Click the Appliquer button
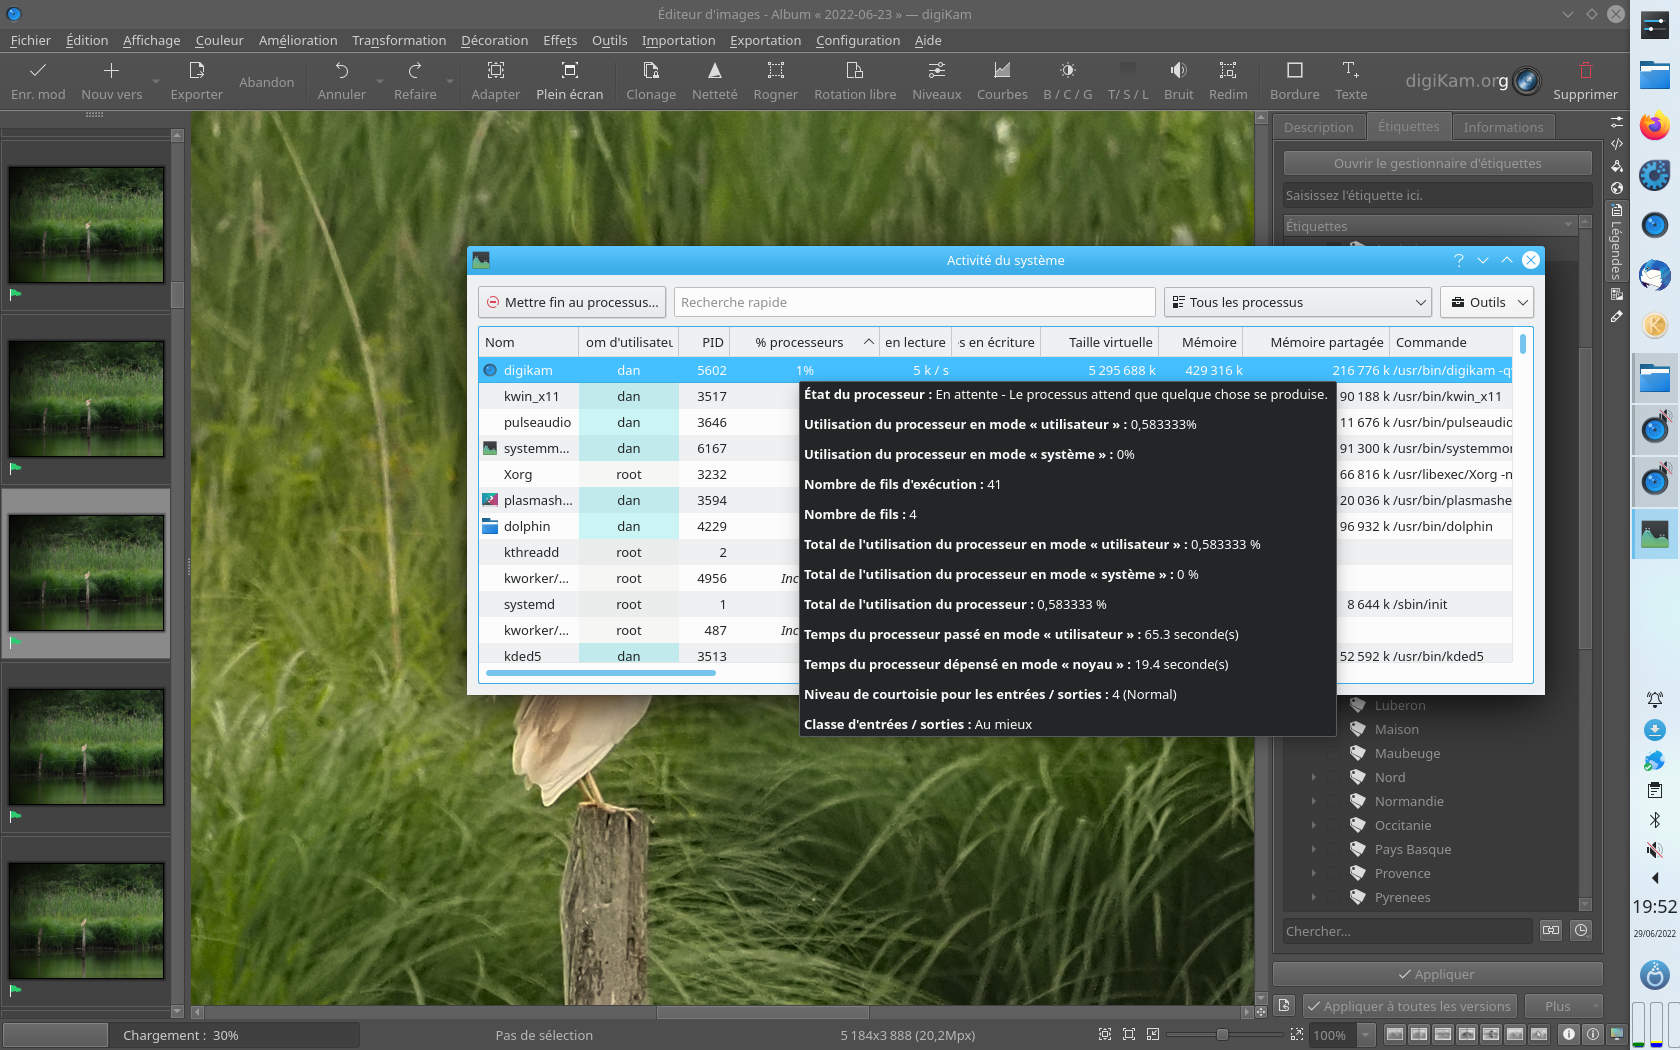Screen dimensions: 1680x1050 [x=1437, y=974]
